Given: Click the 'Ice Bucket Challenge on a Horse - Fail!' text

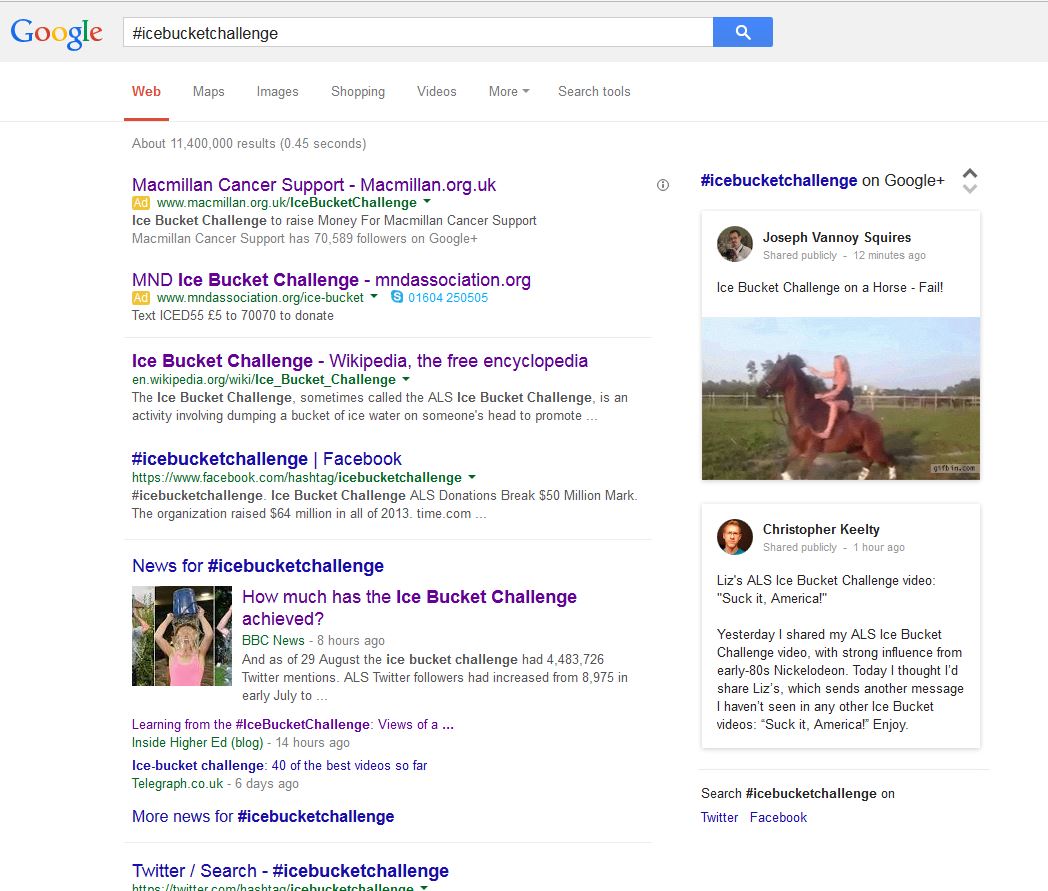Looking at the screenshot, I should [x=830, y=287].
